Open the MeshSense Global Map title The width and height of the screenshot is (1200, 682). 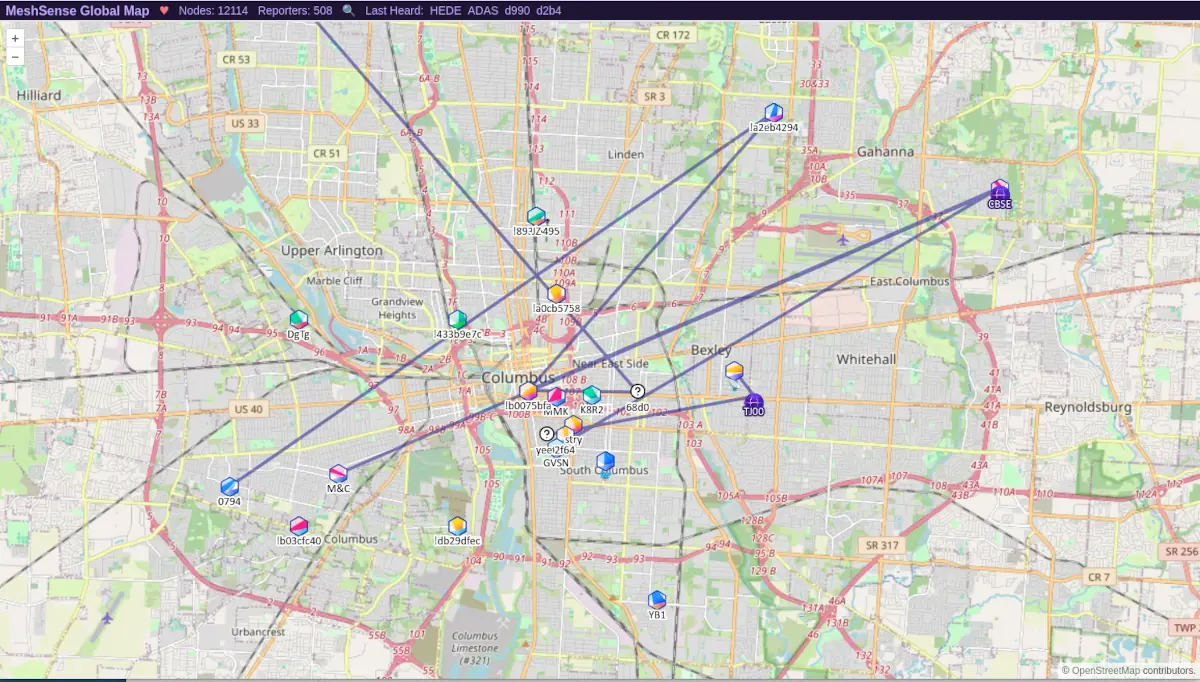click(77, 10)
